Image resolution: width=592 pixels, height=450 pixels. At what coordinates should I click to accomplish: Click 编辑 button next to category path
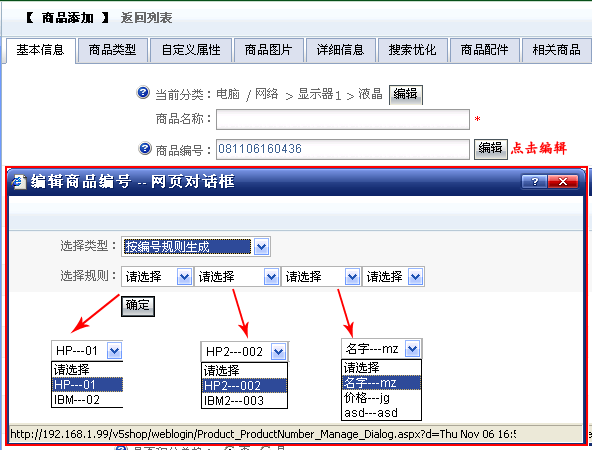pyautogui.click(x=405, y=94)
